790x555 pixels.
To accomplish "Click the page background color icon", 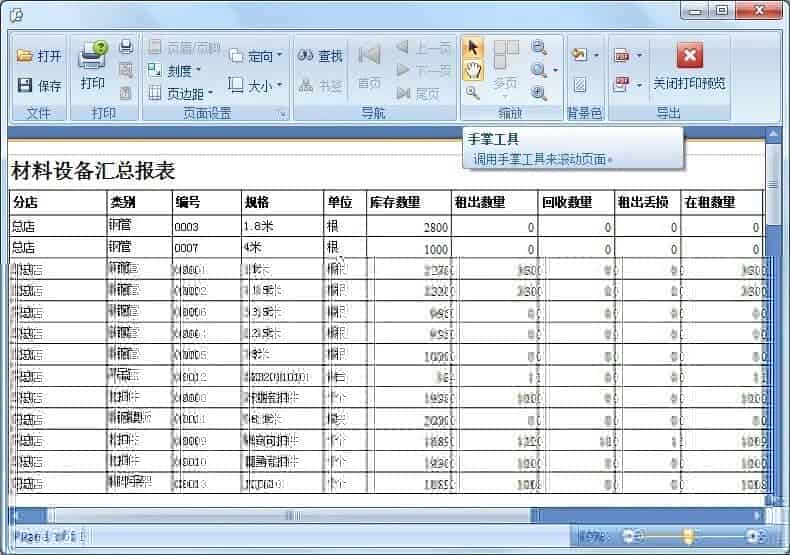I will (580, 54).
